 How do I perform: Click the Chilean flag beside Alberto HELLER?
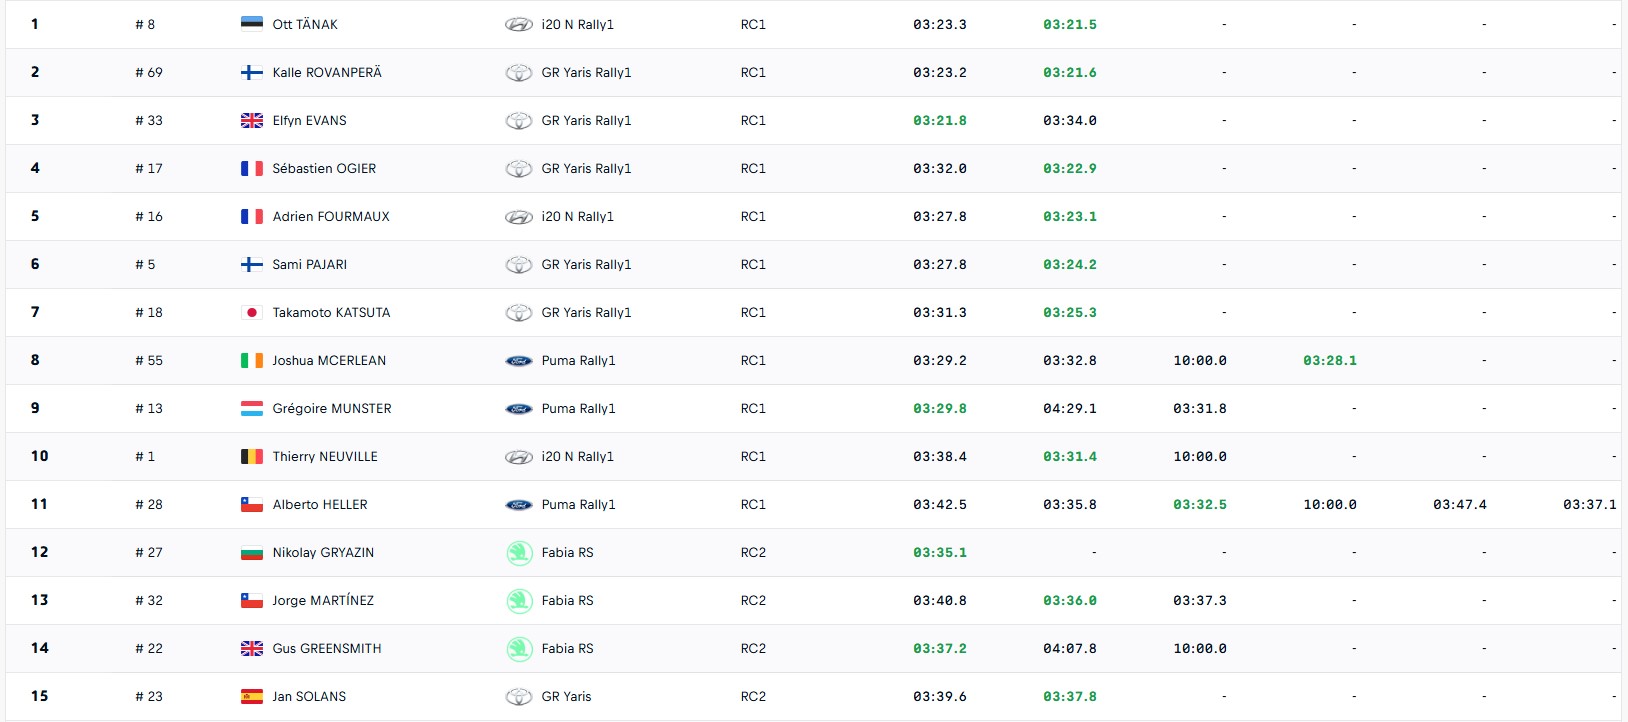coord(252,504)
